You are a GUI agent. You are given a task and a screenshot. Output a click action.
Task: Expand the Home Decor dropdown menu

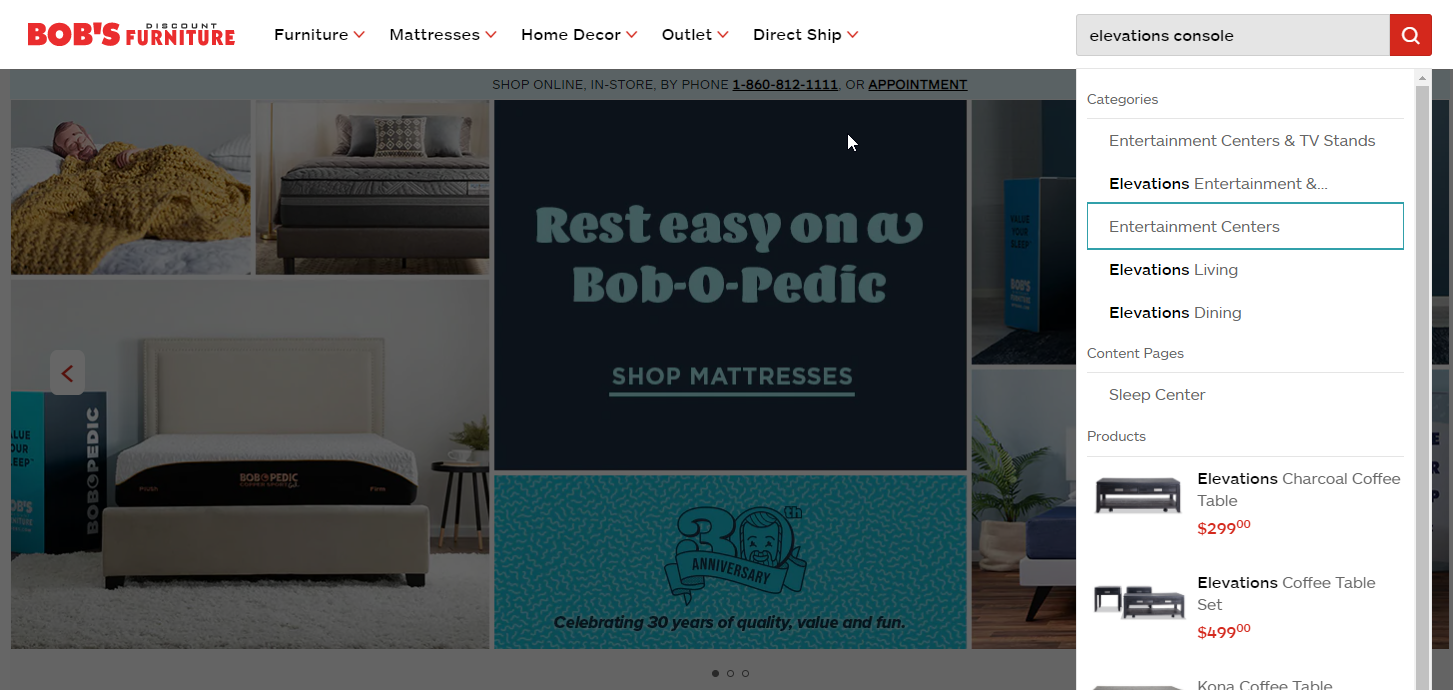[x=579, y=35]
